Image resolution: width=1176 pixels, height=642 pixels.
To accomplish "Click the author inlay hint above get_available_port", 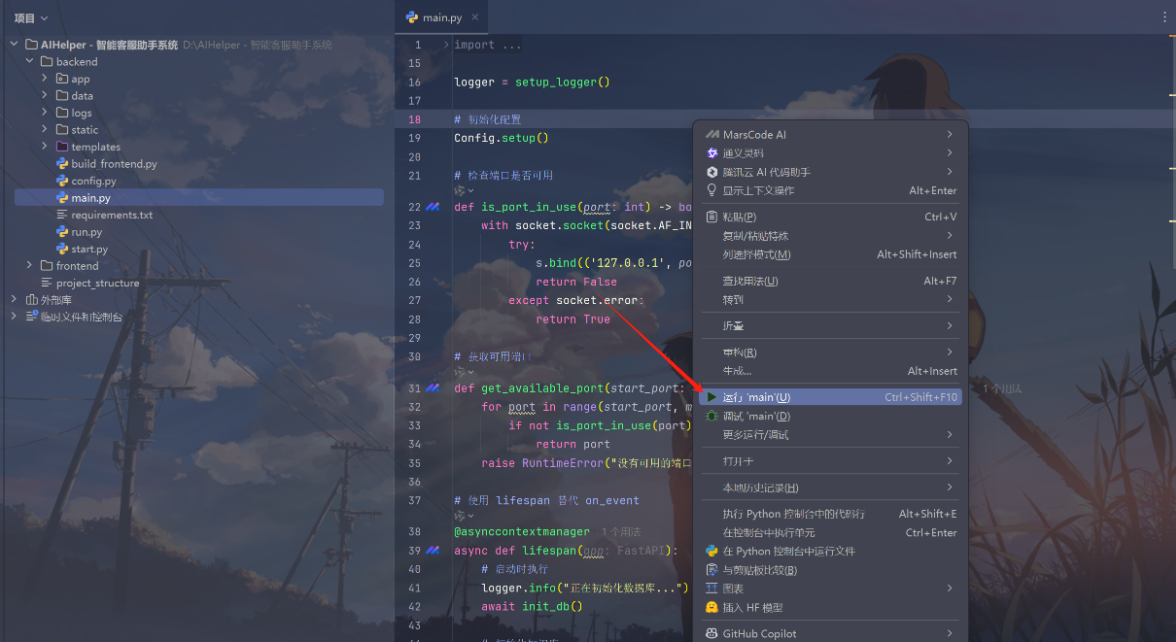I will (464, 371).
